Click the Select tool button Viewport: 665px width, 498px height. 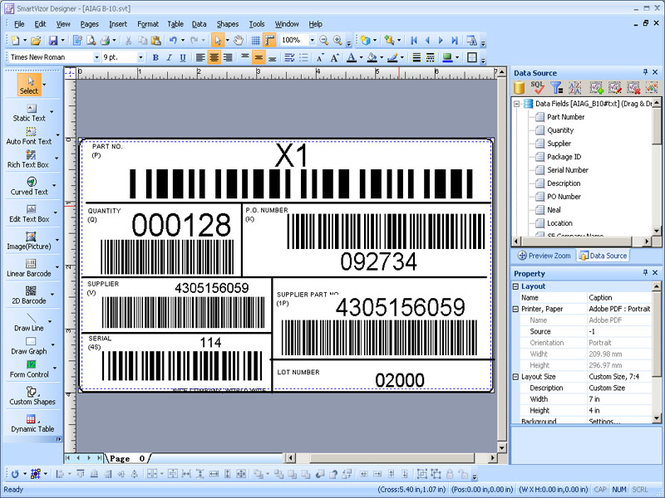29,84
